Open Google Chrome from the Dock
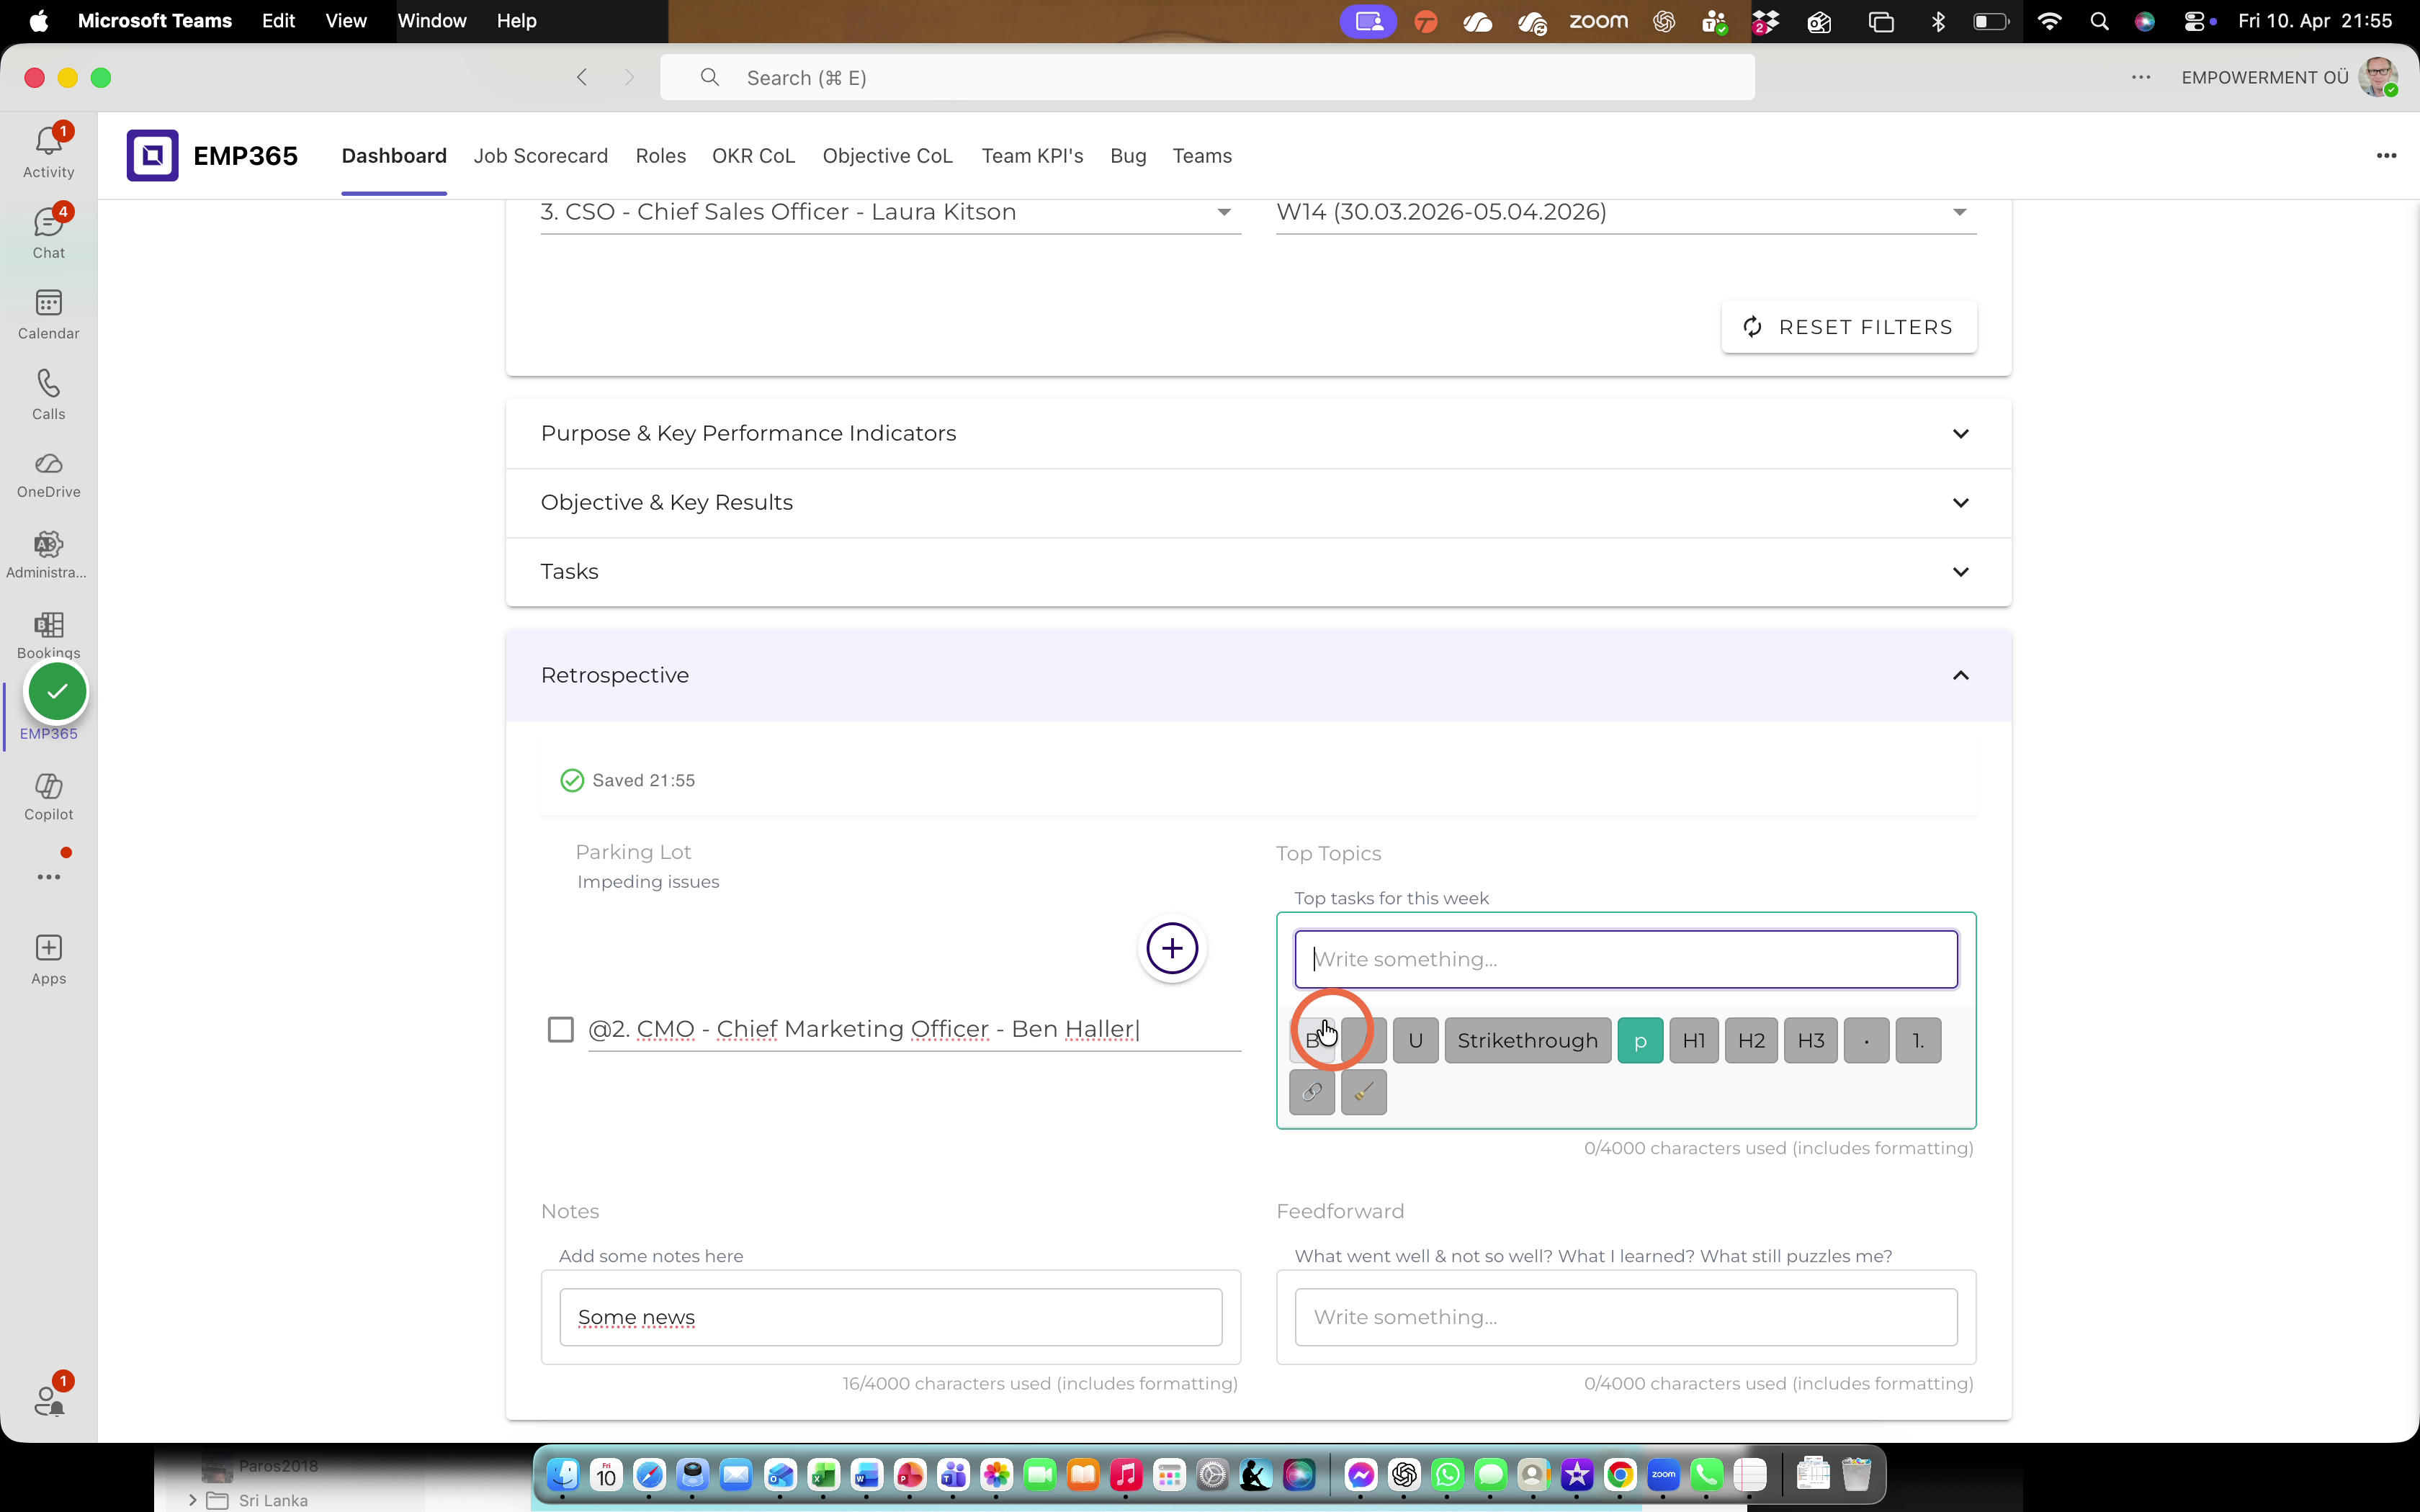The image size is (2420, 1512). (1620, 1474)
